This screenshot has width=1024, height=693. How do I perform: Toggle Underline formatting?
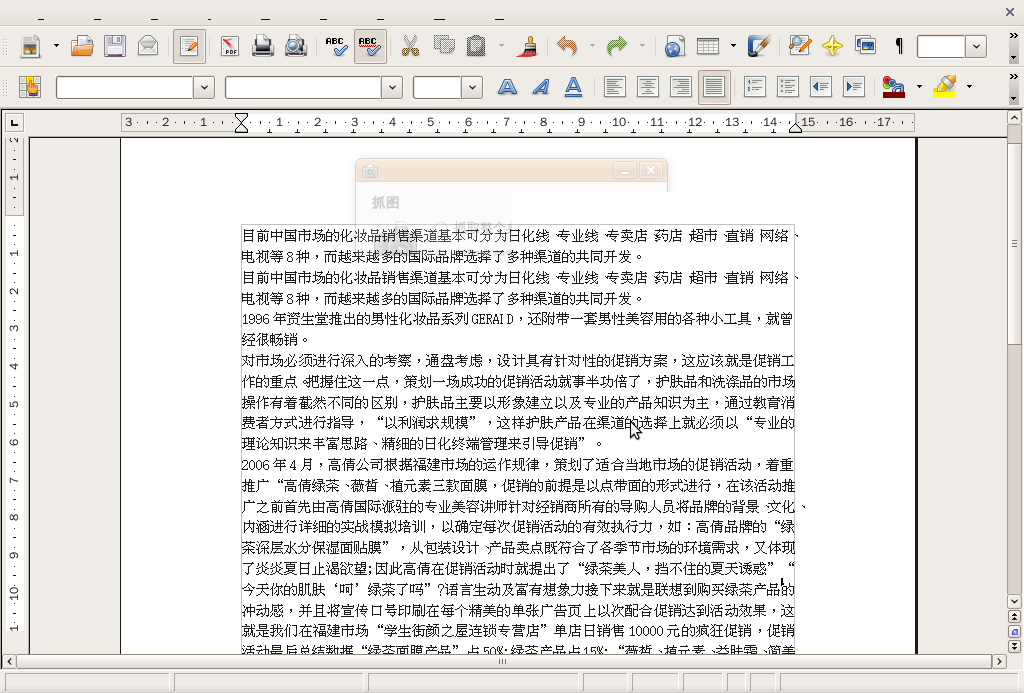point(573,87)
